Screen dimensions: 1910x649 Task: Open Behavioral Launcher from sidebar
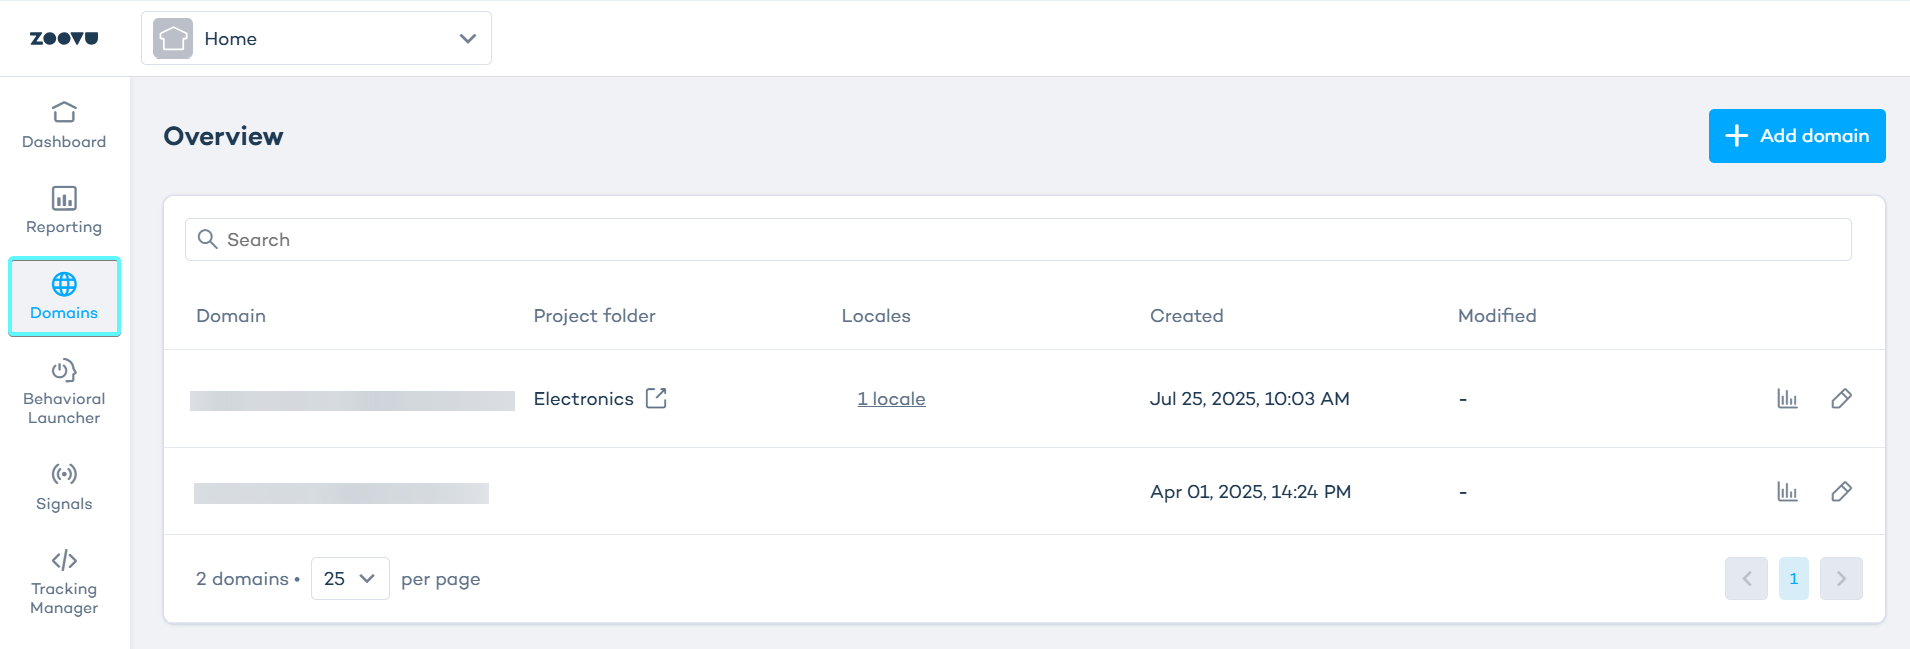click(x=64, y=392)
